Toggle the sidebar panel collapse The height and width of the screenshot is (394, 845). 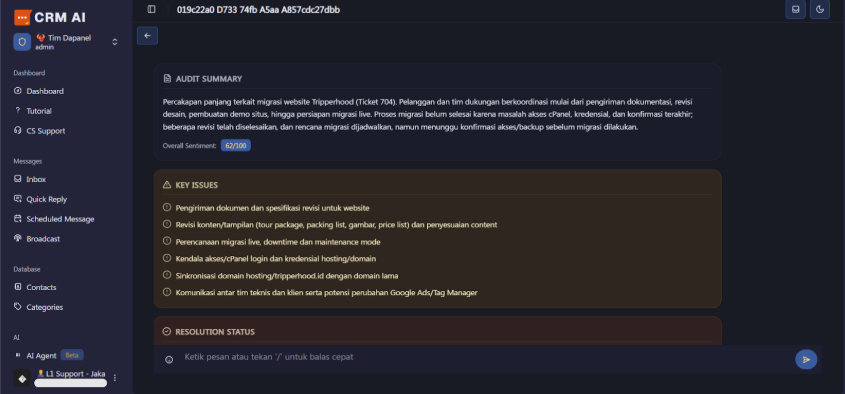coord(151,9)
